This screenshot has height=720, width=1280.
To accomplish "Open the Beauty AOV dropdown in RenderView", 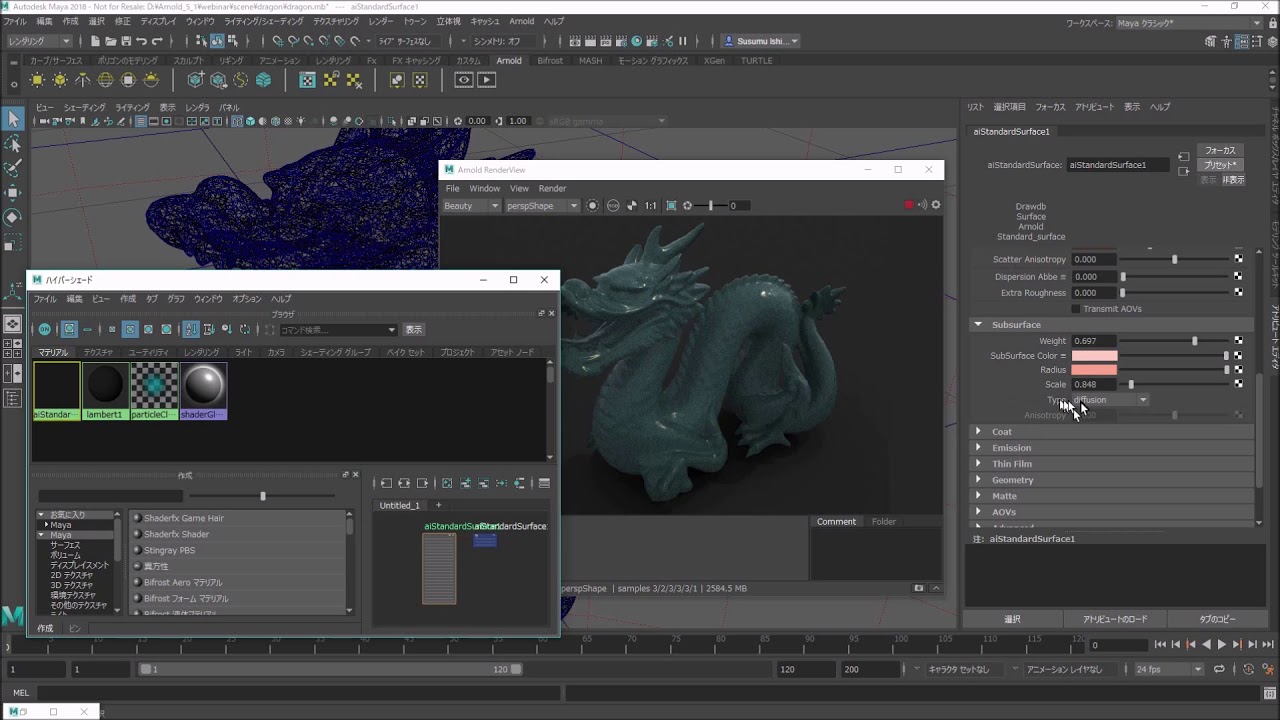I will pyautogui.click(x=470, y=206).
